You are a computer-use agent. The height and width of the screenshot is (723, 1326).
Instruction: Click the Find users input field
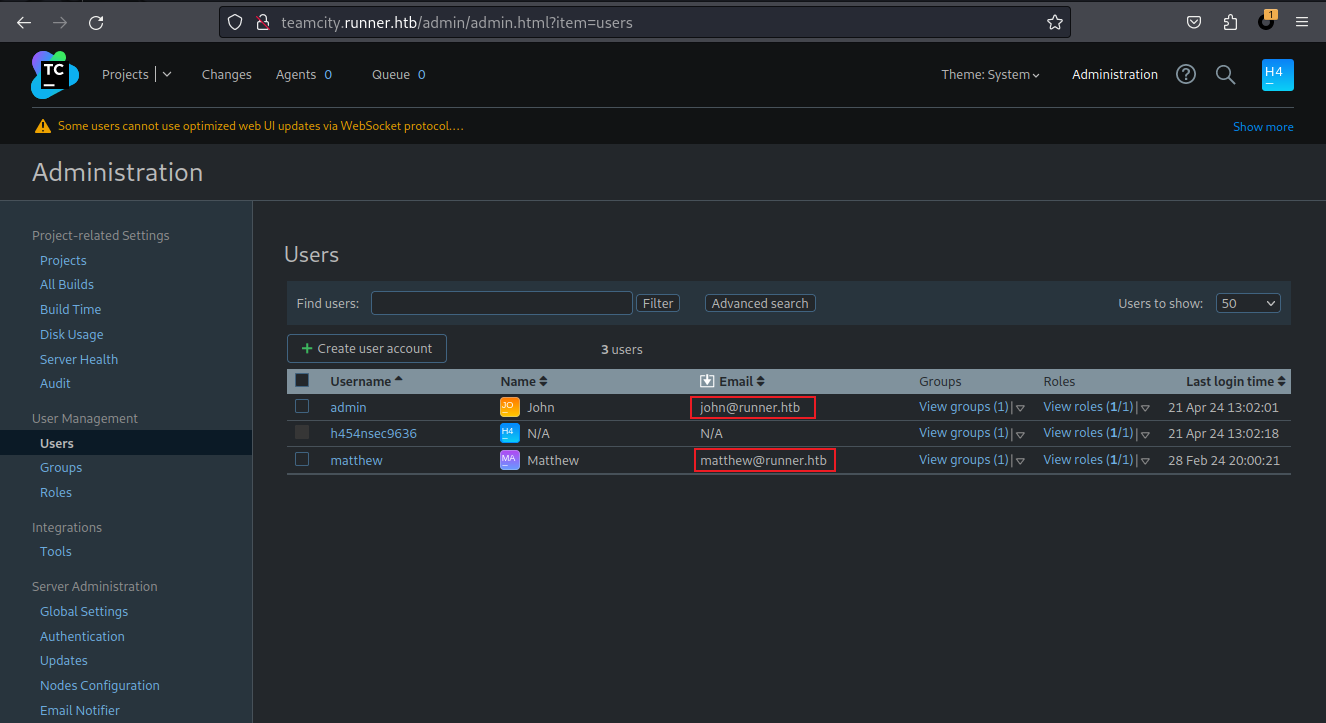click(x=502, y=303)
